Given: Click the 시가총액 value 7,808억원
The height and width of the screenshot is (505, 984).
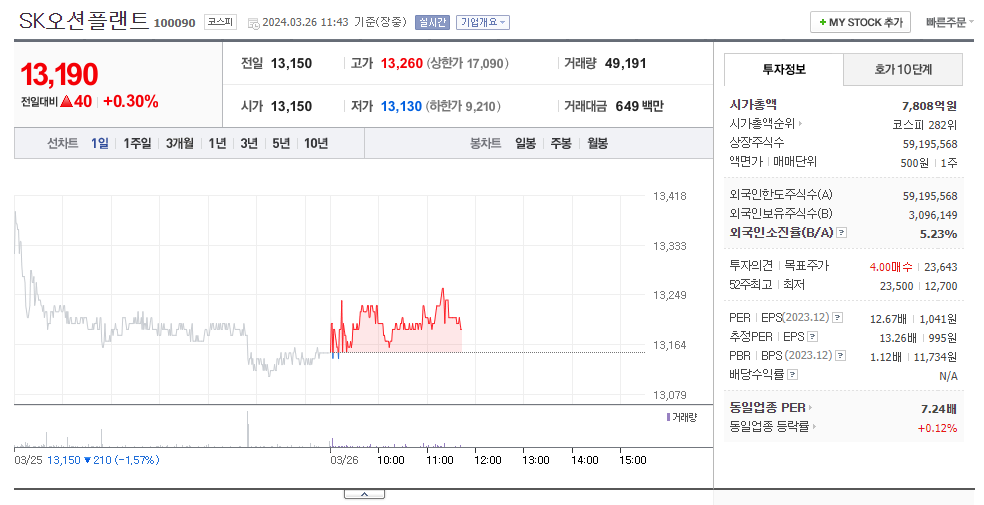Looking at the screenshot, I should pyautogui.click(x=929, y=106).
